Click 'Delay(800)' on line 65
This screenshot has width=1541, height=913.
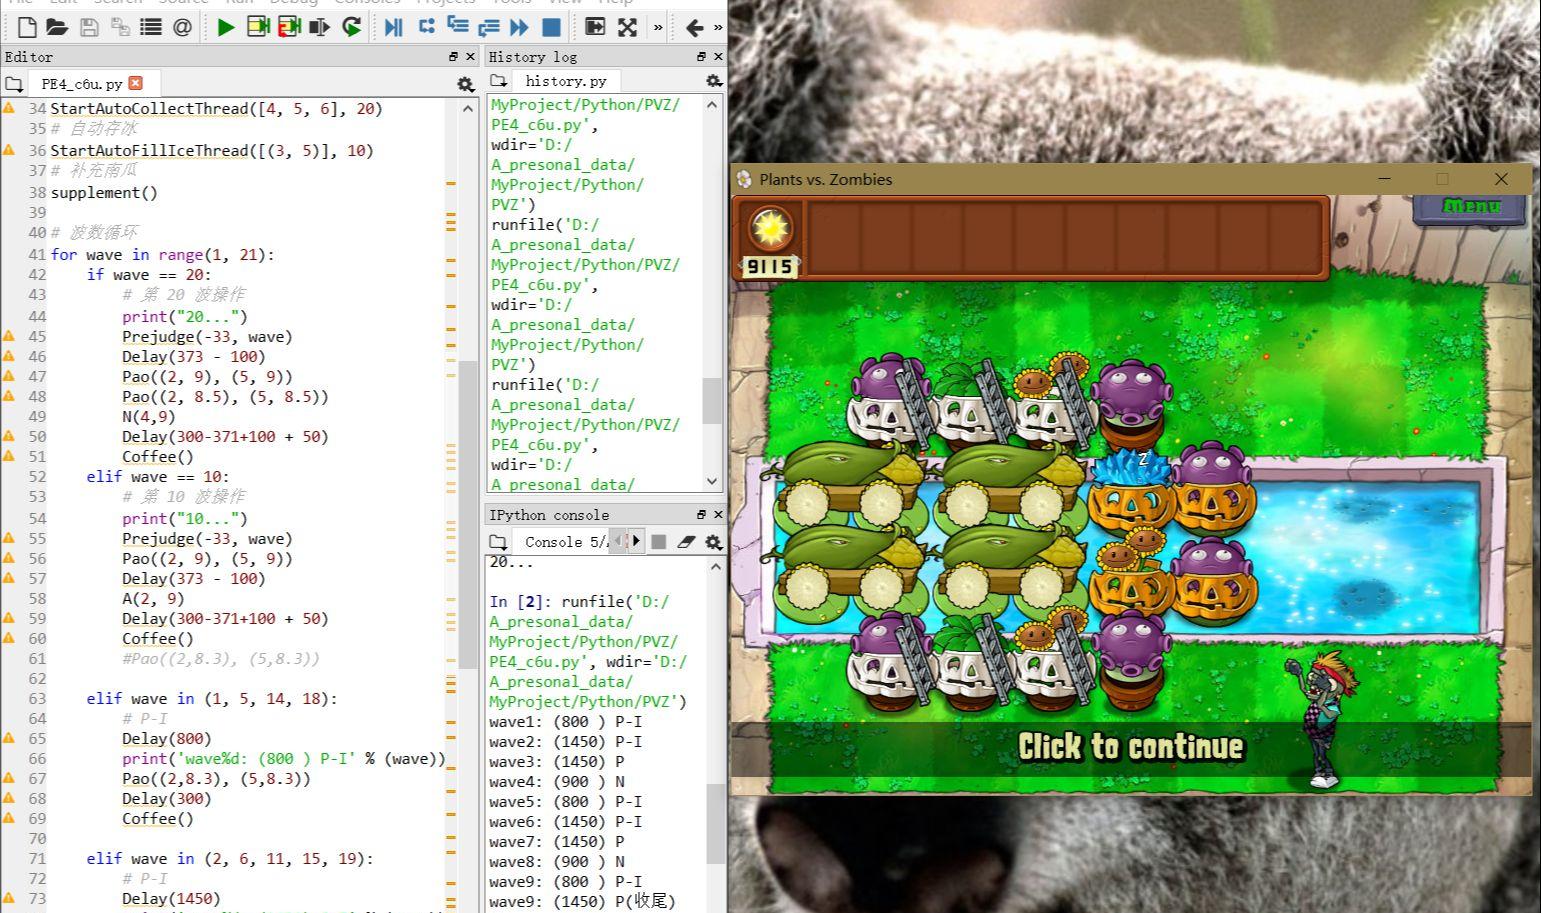click(167, 739)
